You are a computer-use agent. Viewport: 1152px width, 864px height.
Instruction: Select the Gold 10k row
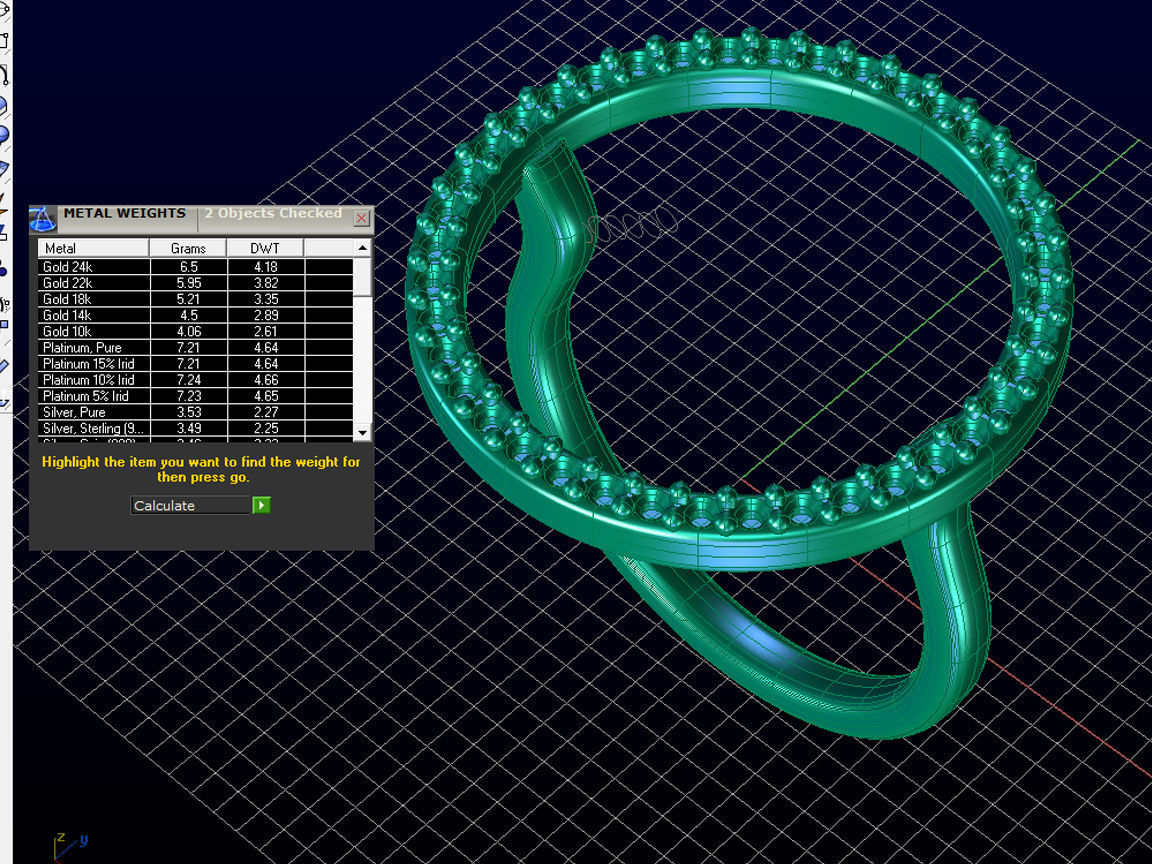pyautogui.click(x=195, y=331)
